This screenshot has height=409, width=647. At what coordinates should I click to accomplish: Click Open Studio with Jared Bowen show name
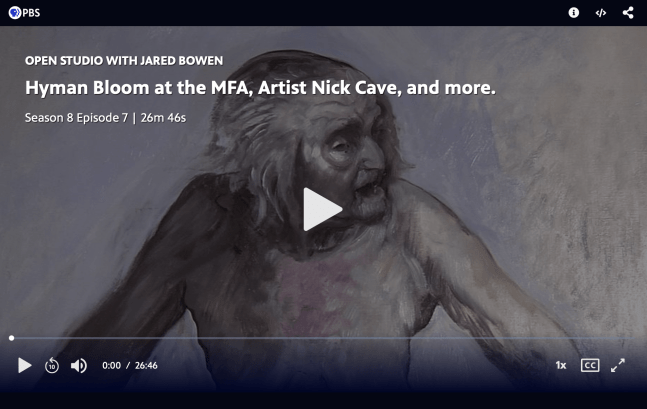pos(124,61)
